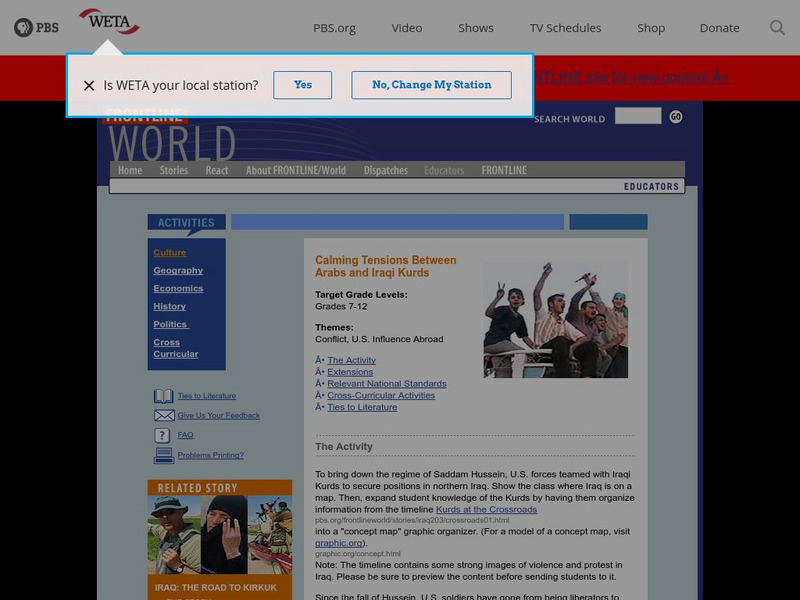Click the ACTIVITIES header label
This screenshot has width=800, height=600.
pyautogui.click(x=186, y=222)
